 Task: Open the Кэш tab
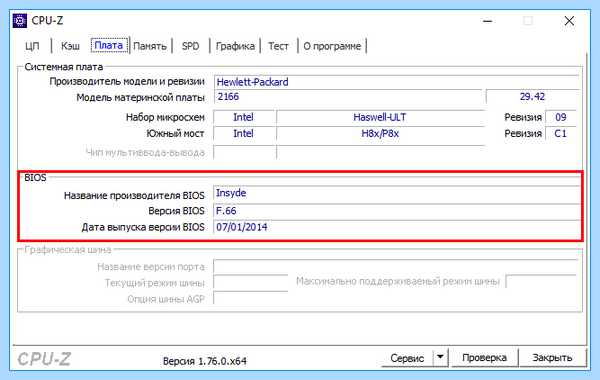[x=70, y=46]
